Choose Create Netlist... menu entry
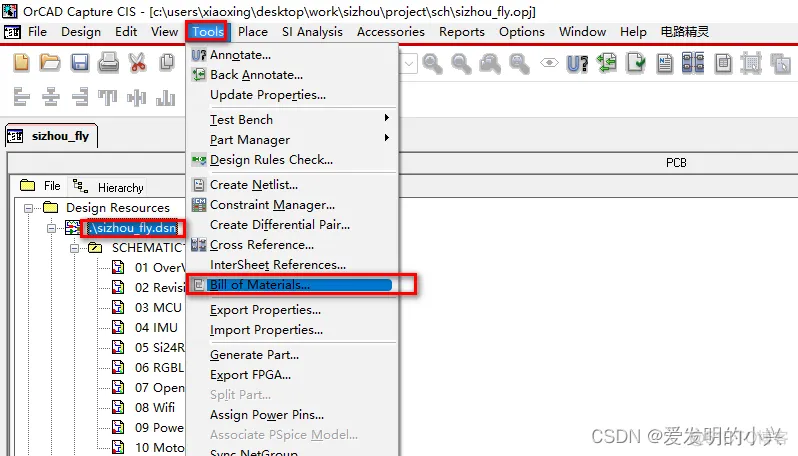 292,185
